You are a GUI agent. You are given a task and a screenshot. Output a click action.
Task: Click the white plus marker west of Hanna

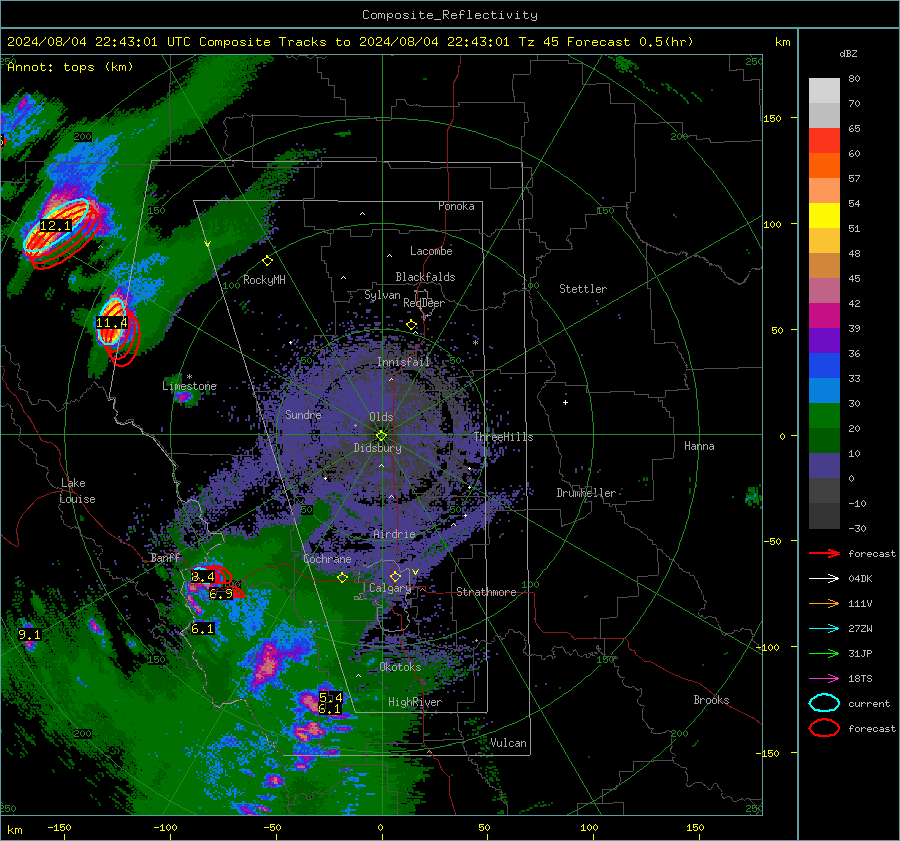coord(565,402)
